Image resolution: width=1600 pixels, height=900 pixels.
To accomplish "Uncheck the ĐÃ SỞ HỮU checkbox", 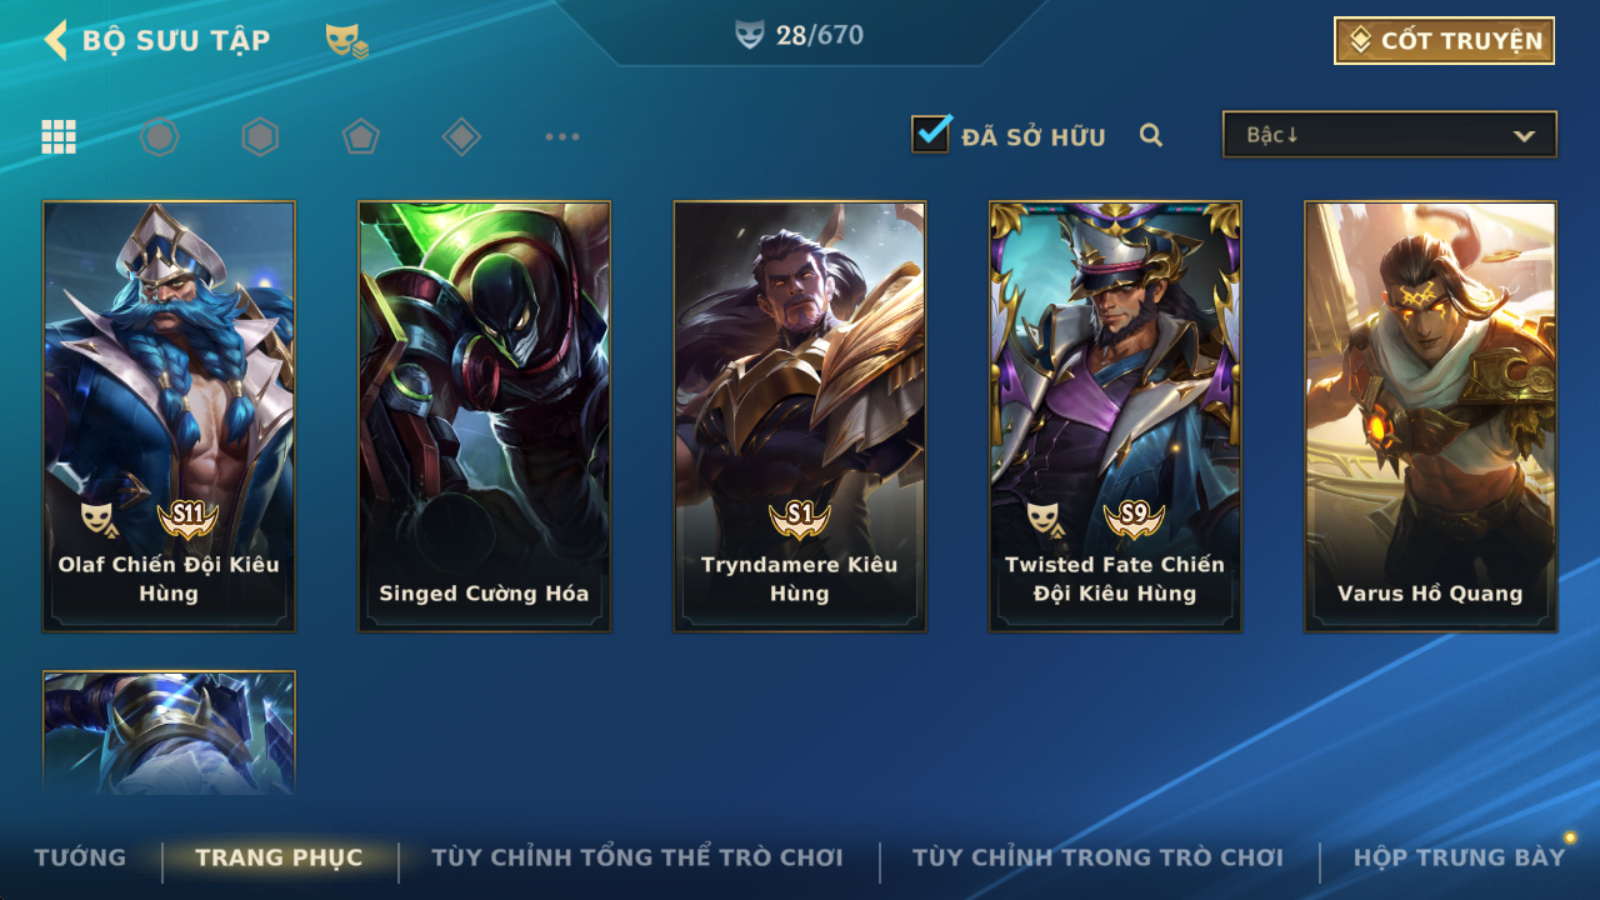I will click(930, 134).
